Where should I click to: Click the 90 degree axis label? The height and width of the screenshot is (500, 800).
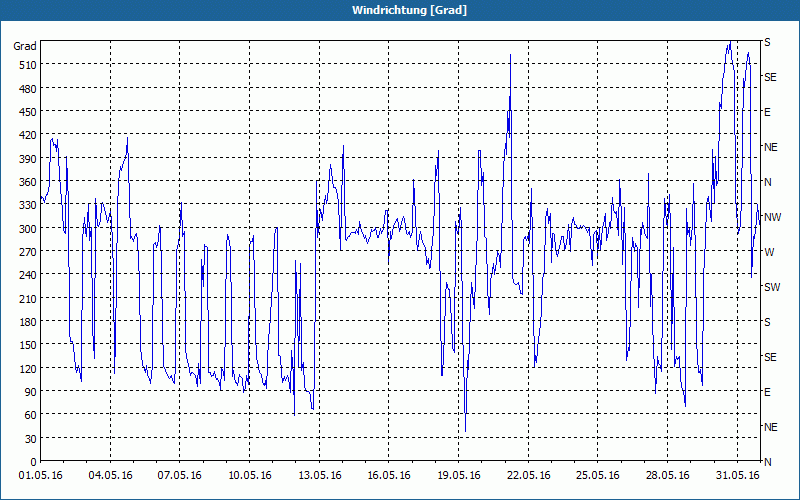30,392
